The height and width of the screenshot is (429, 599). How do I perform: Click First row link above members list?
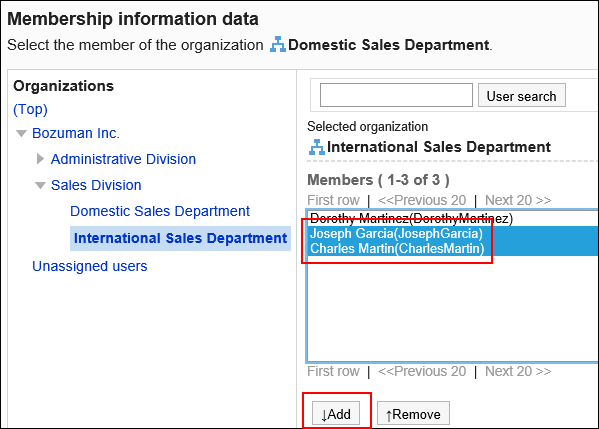pos(333,200)
